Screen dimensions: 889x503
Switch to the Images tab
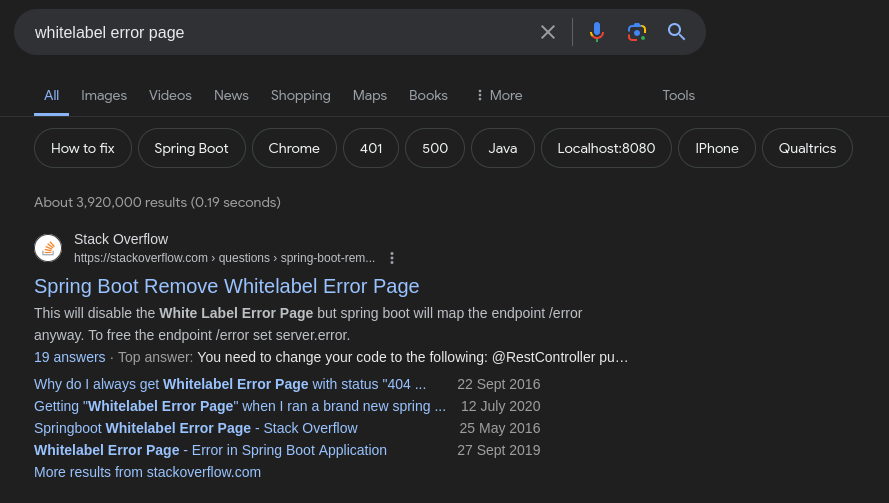coord(104,95)
